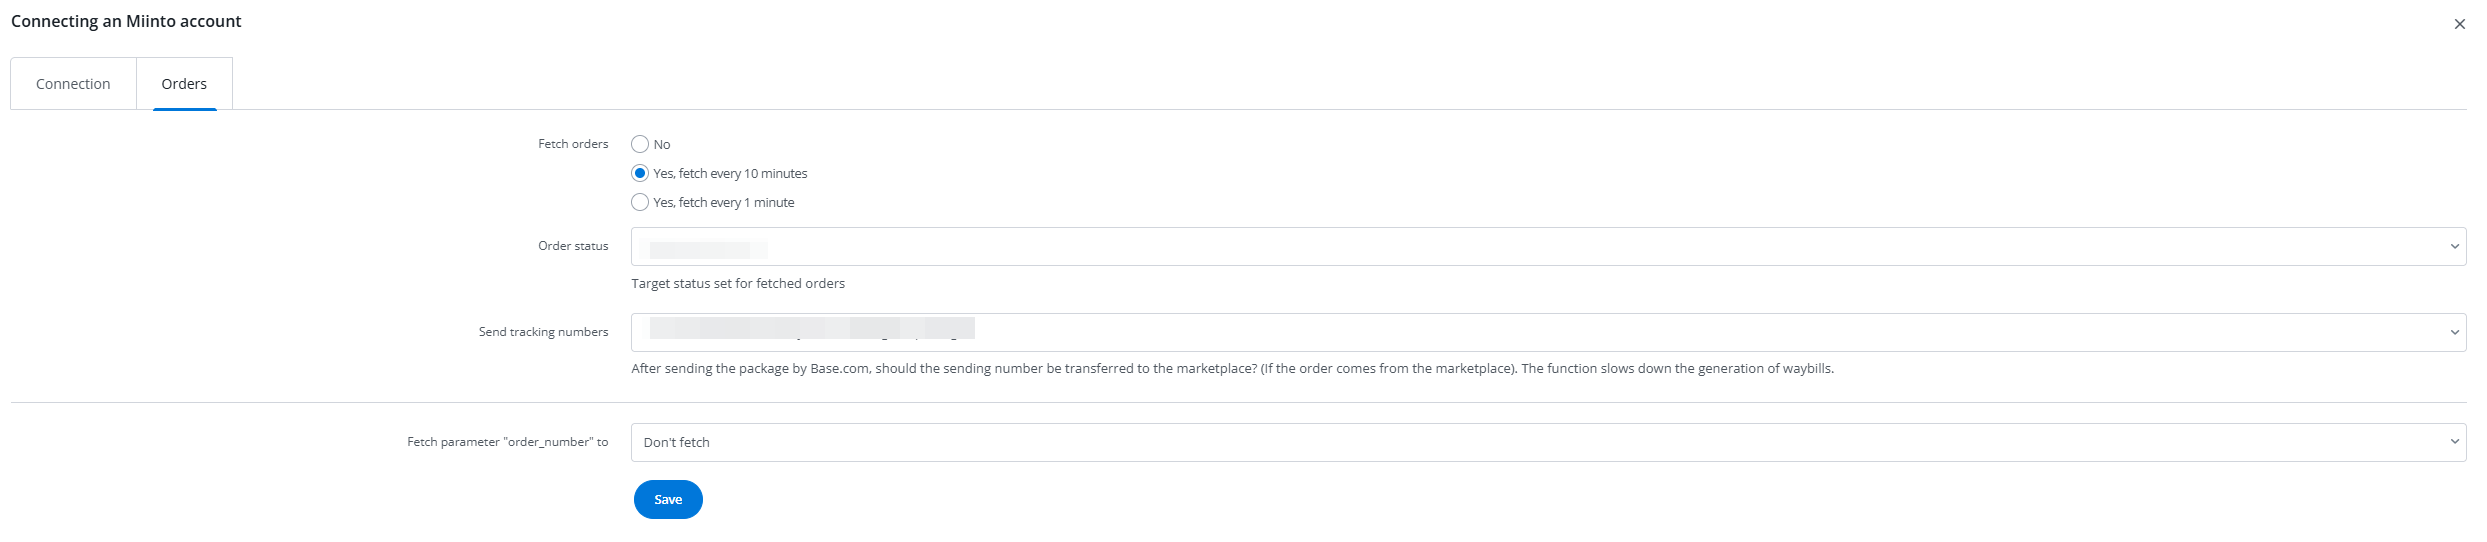Click the "Send tracking numbers" field label
Image resolution: width=2487 pixels, height=542 pixels.
tap(543, 332)
